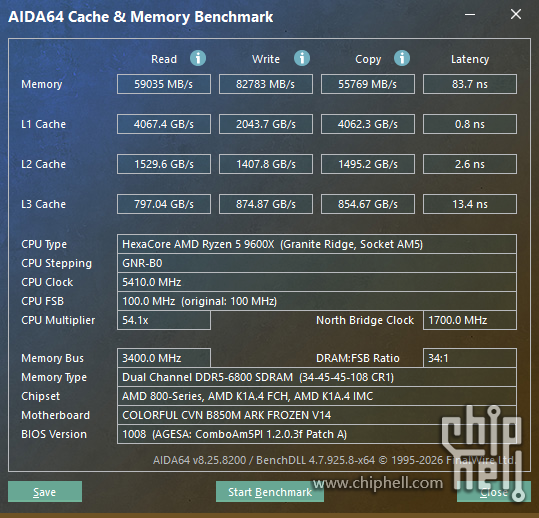This screenshot has width=539, height=518.
Task: Click the Save button
Action: (x=45, y=492)
